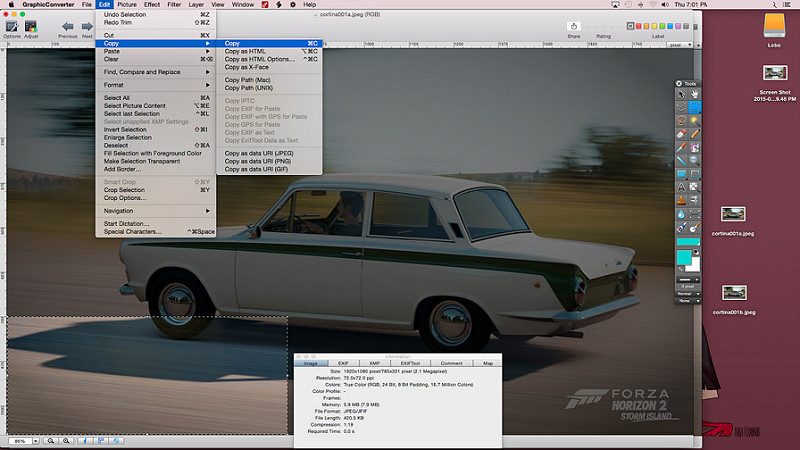This screenshot has height=450, width=800.
Task: Open the None dropdown in Tools palette
Action: click(x=688, y=301)
